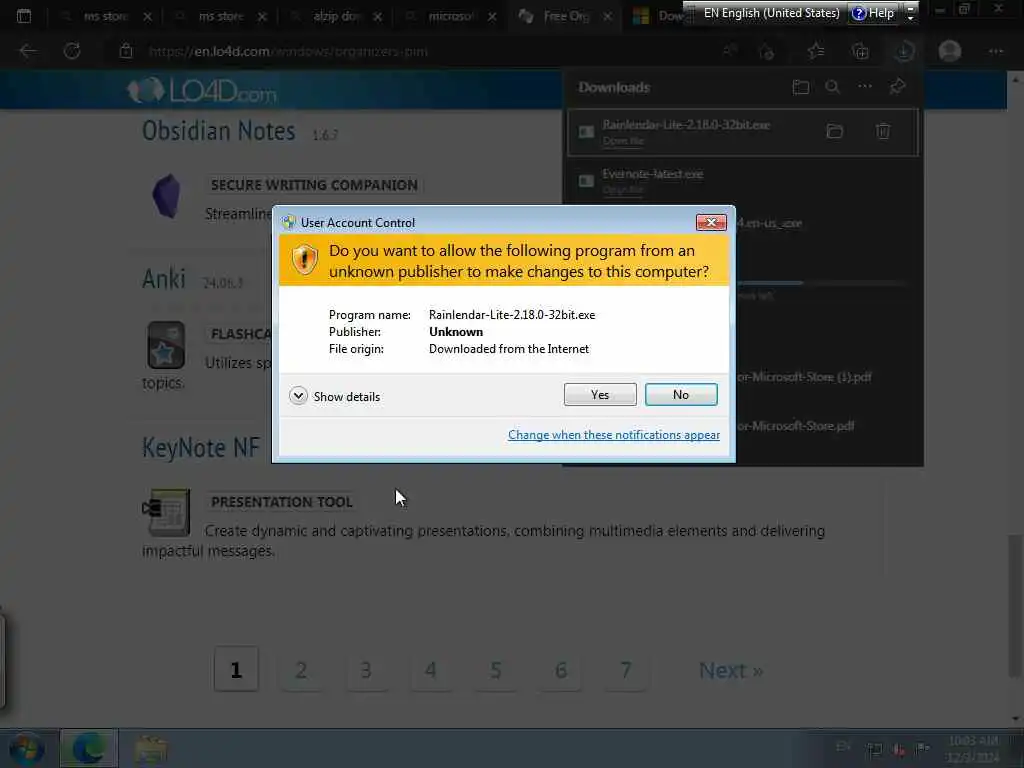Open browser profile avatar

point(950,51)
